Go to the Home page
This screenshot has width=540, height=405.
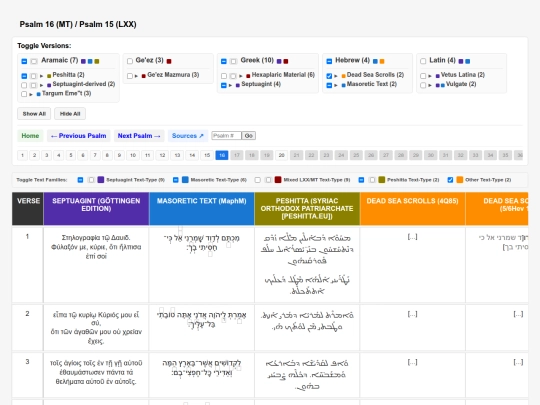click(x=30, y=136)
